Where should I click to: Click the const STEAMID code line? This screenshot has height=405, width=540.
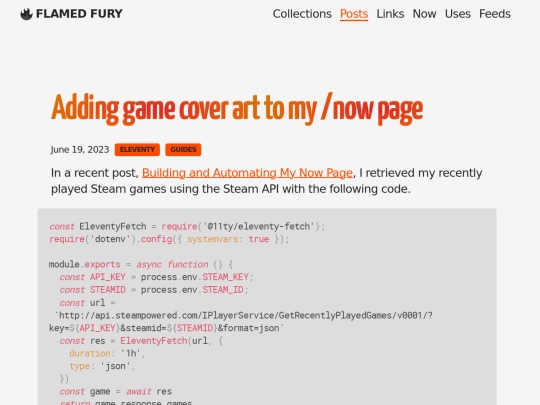(x=154, y=290)
